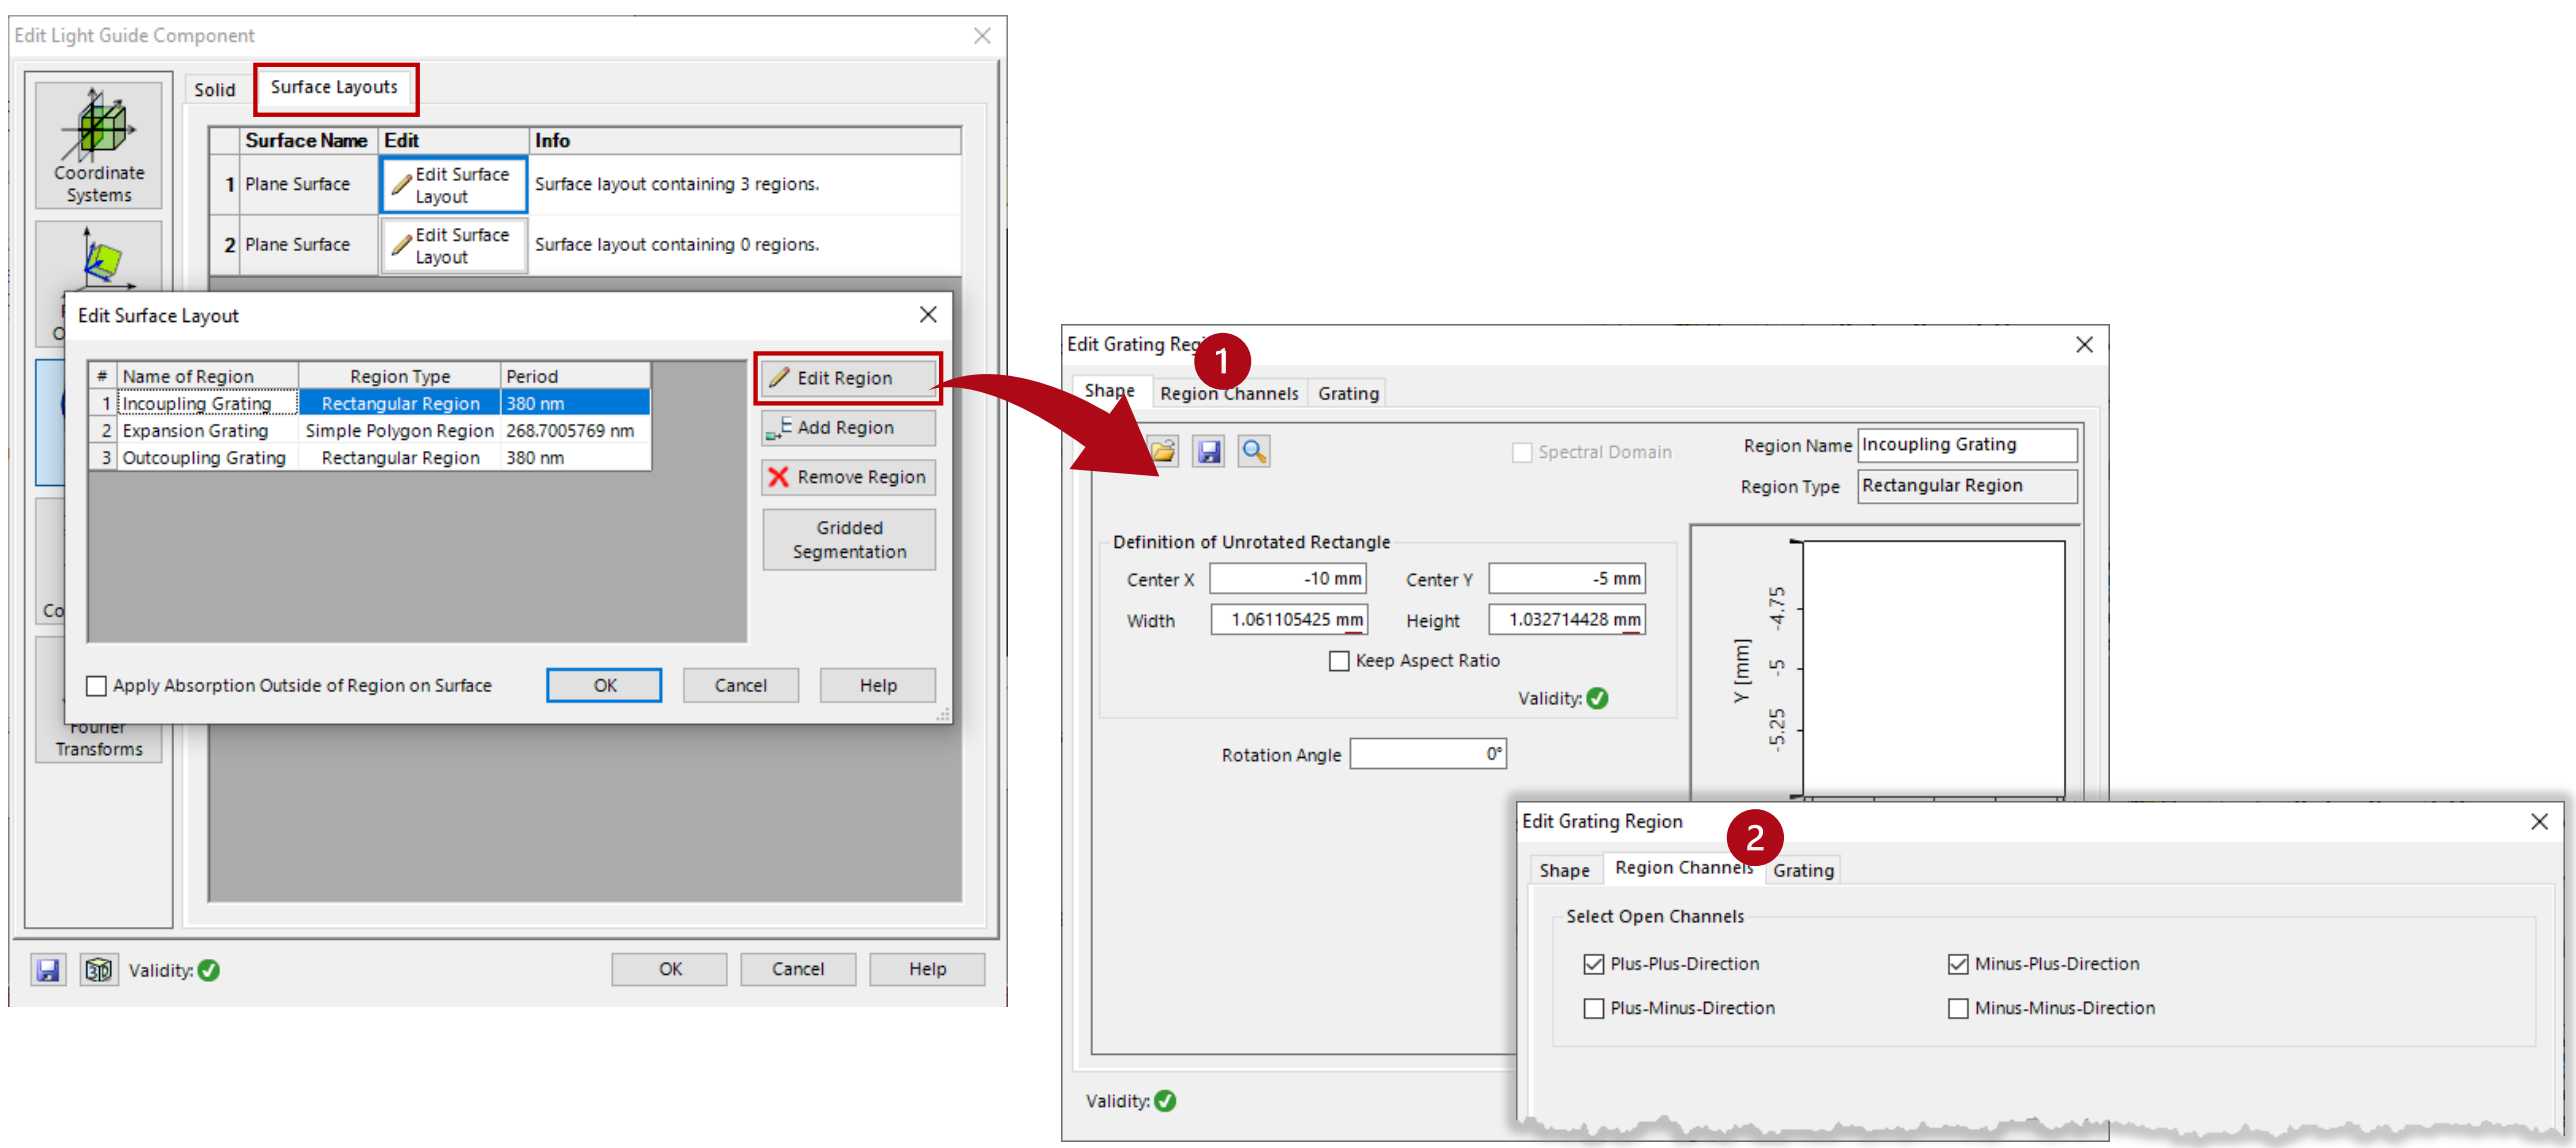Select the Expansion Grating region row
2576x1148 pixels.
coord(370,431)
